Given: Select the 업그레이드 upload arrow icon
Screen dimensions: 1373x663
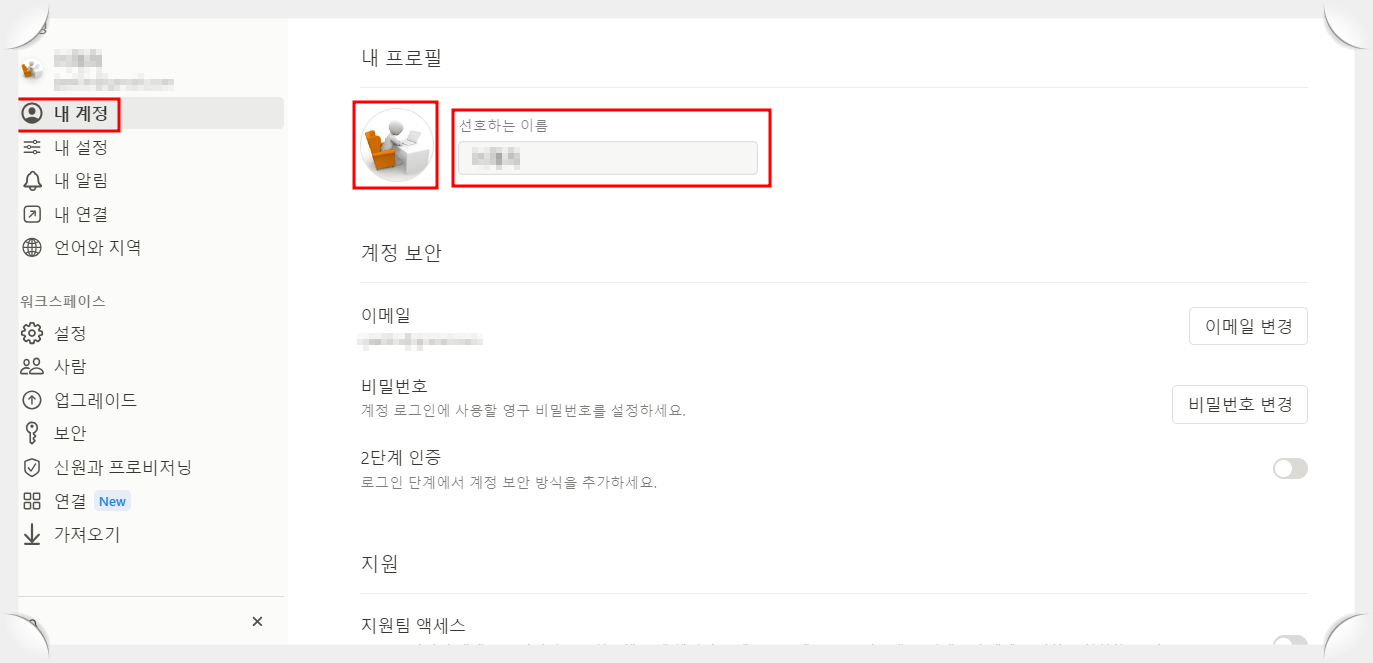Looking at the screenshot, I should pyautogui.click(x=34, y=399).
